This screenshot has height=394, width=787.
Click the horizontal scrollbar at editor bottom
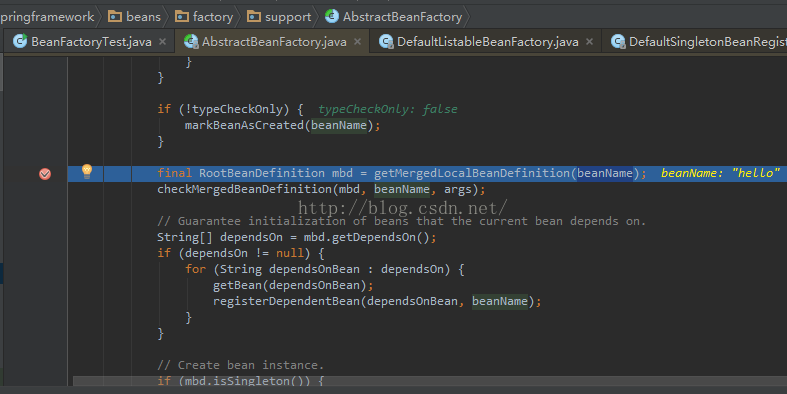pyautogui.click(x=430, y=381)
